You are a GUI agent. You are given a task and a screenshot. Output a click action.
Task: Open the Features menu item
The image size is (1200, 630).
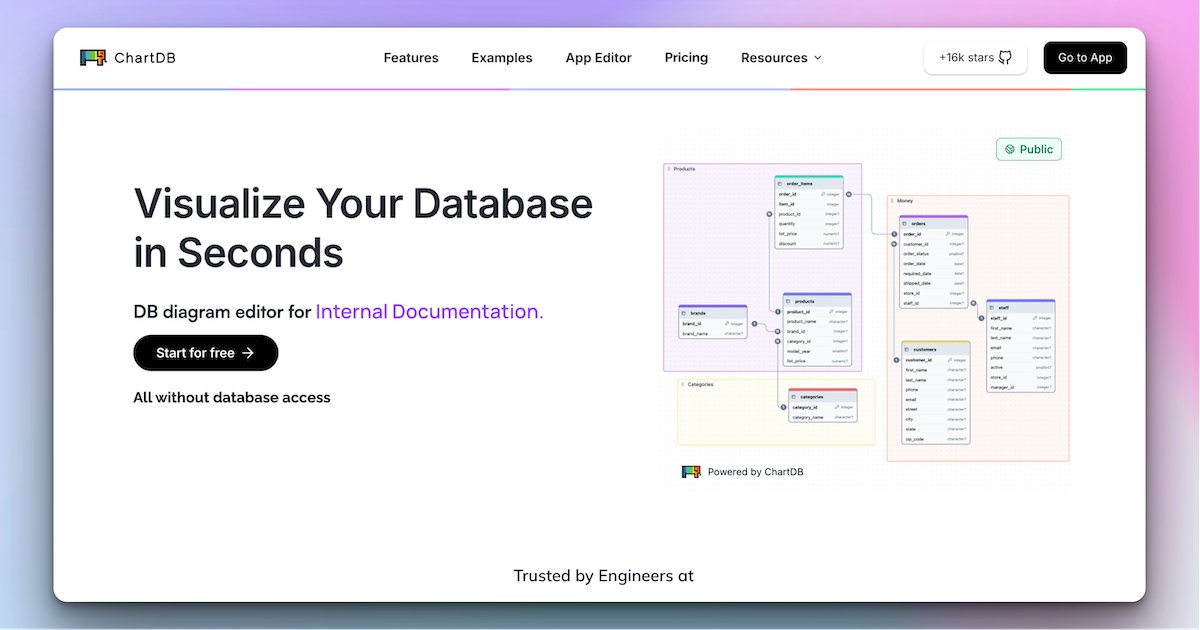click(410, 57)
